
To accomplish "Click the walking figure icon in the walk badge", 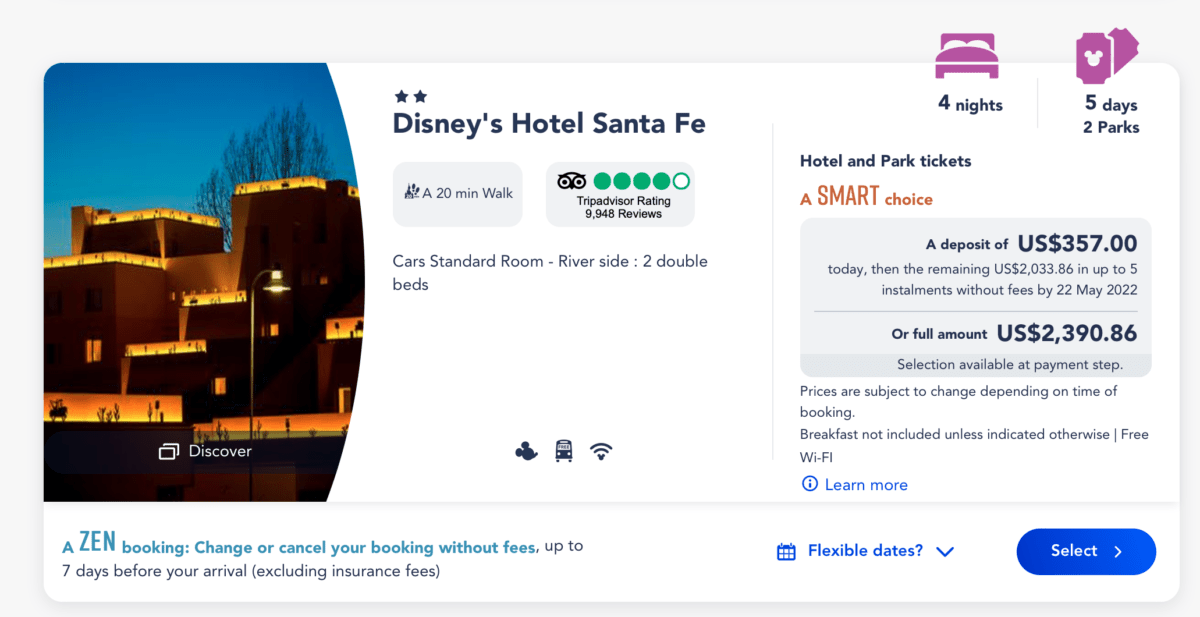I will (x=410, y=193).
